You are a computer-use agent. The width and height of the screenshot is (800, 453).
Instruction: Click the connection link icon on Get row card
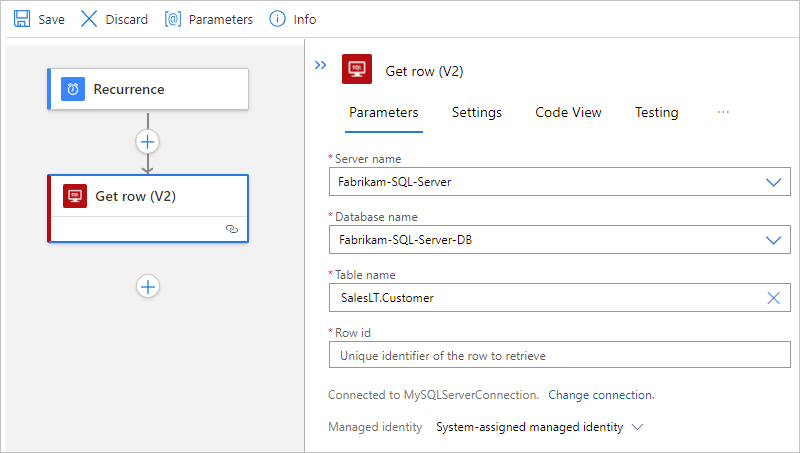click(x=232, y=229)
